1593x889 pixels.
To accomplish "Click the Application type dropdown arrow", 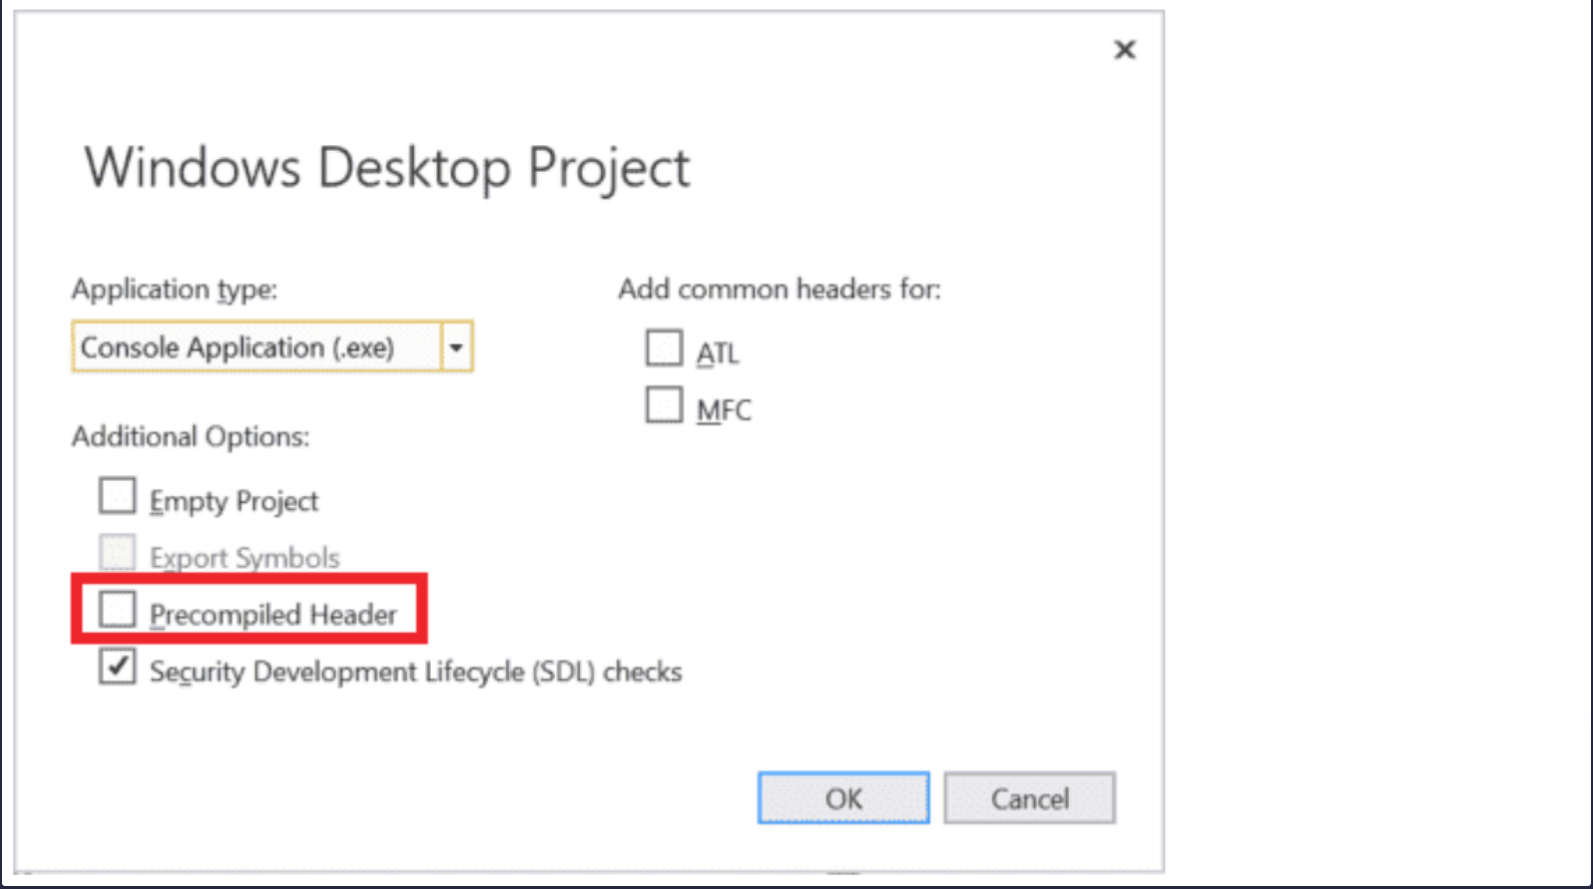I will tap(456, 347).
